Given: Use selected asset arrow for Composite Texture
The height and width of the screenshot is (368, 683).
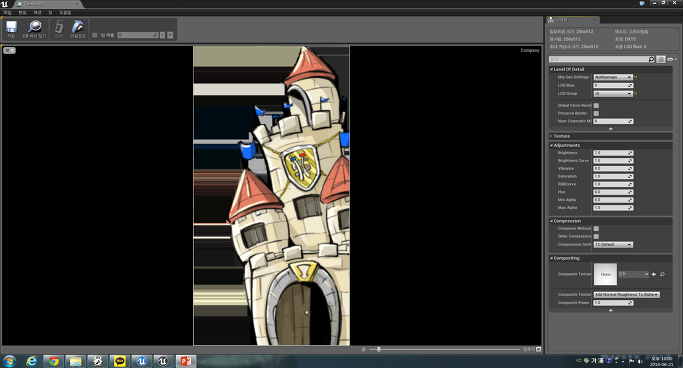Looking at the screenshot, I should pos(654,274).
